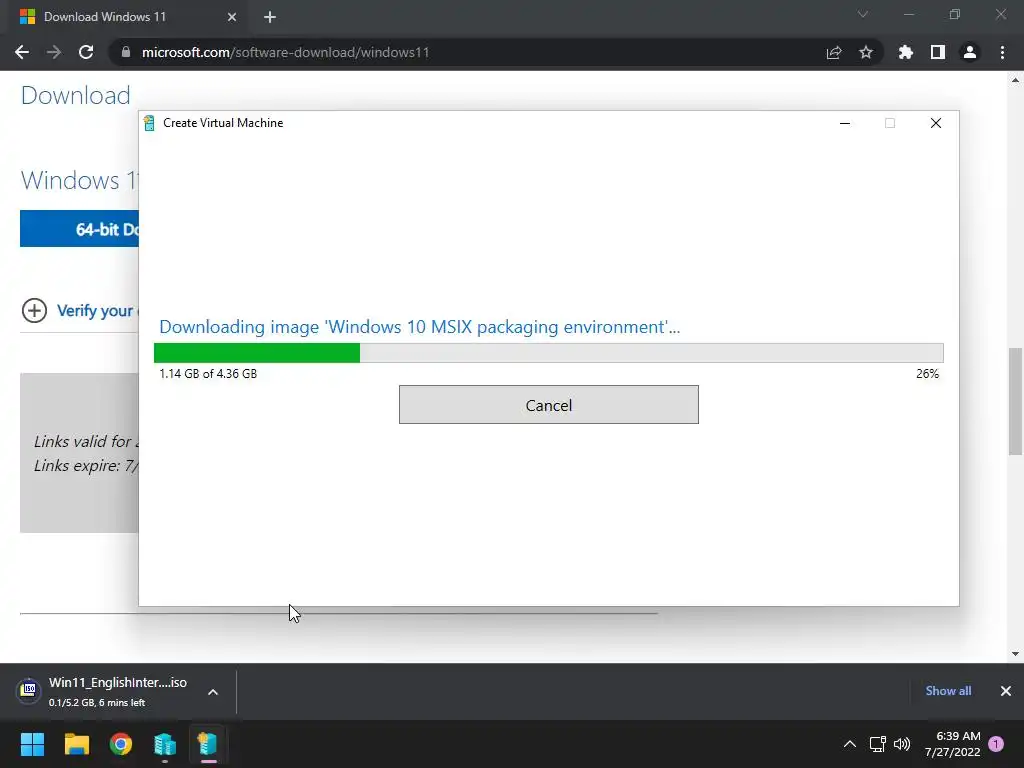Viewport: 1024px width, 768px height.
Task: Open File Explorer from taskbar
Action: tap(76, 744)
